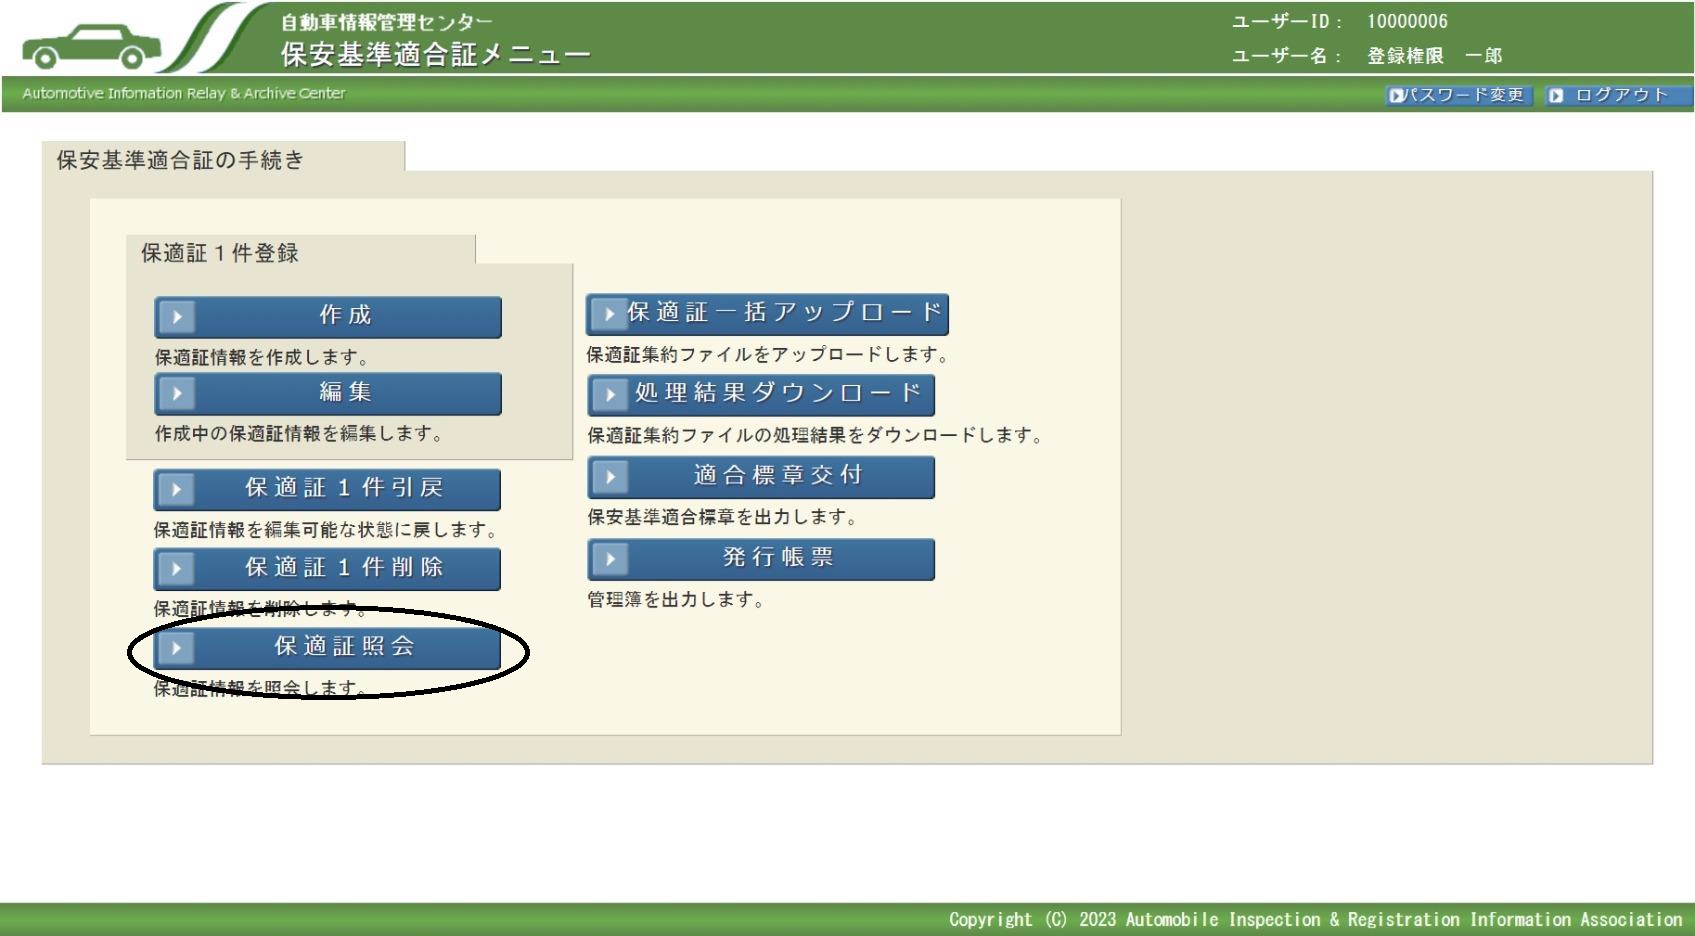Click the arrow icon on the 作成 button
1695x936 pixels.
177,317
